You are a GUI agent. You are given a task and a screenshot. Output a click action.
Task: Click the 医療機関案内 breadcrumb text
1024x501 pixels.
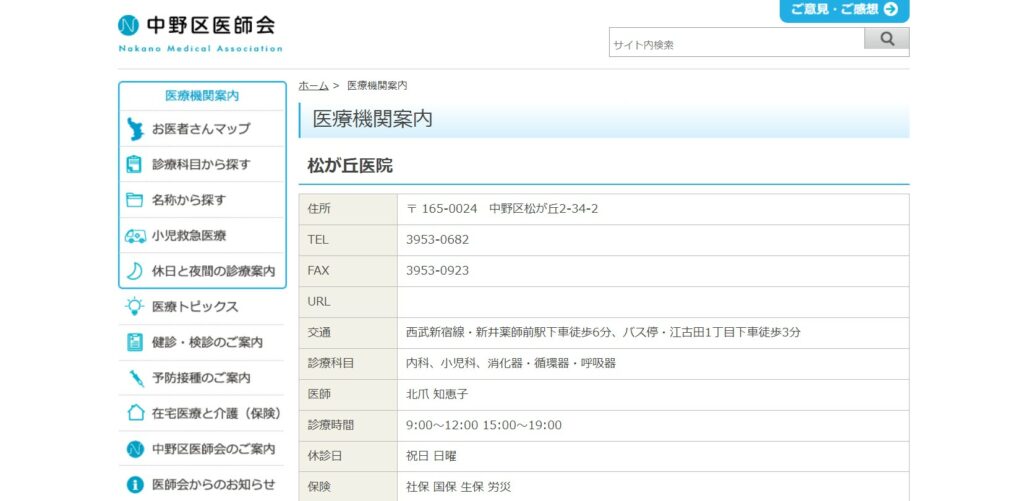[377, 86]
